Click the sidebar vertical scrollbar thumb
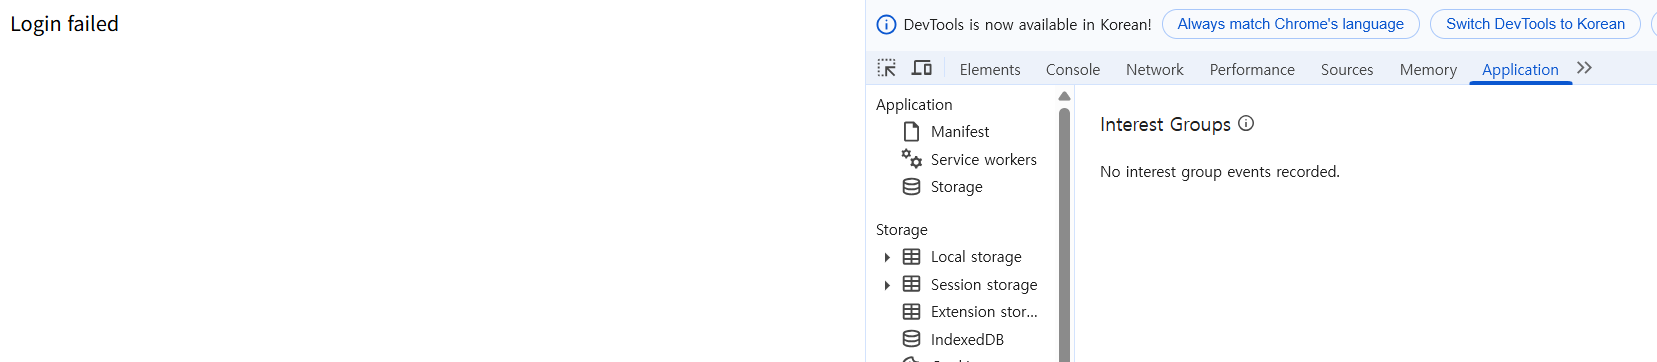This screenshot has height=362, width=1657. pyautogui.click(x=1064, y=235)
